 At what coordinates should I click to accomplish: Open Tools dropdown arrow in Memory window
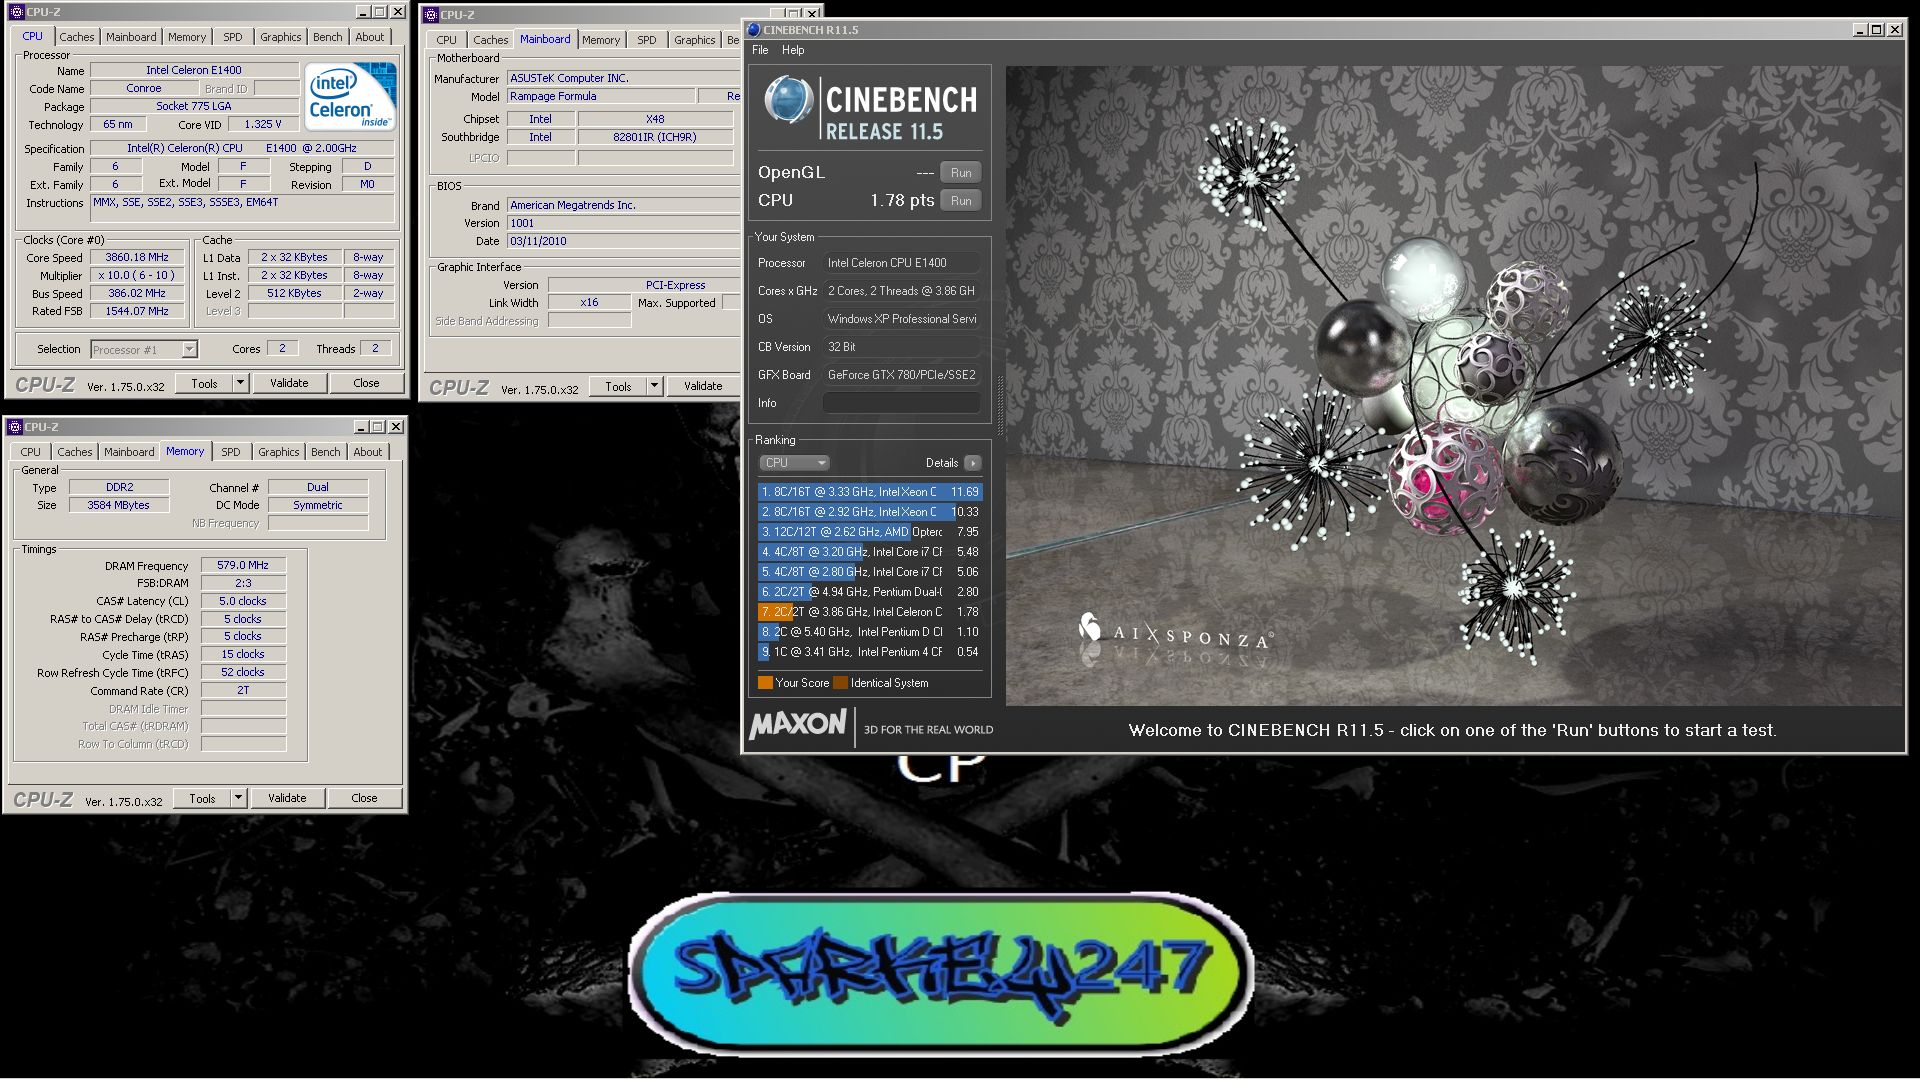[238, 798]
